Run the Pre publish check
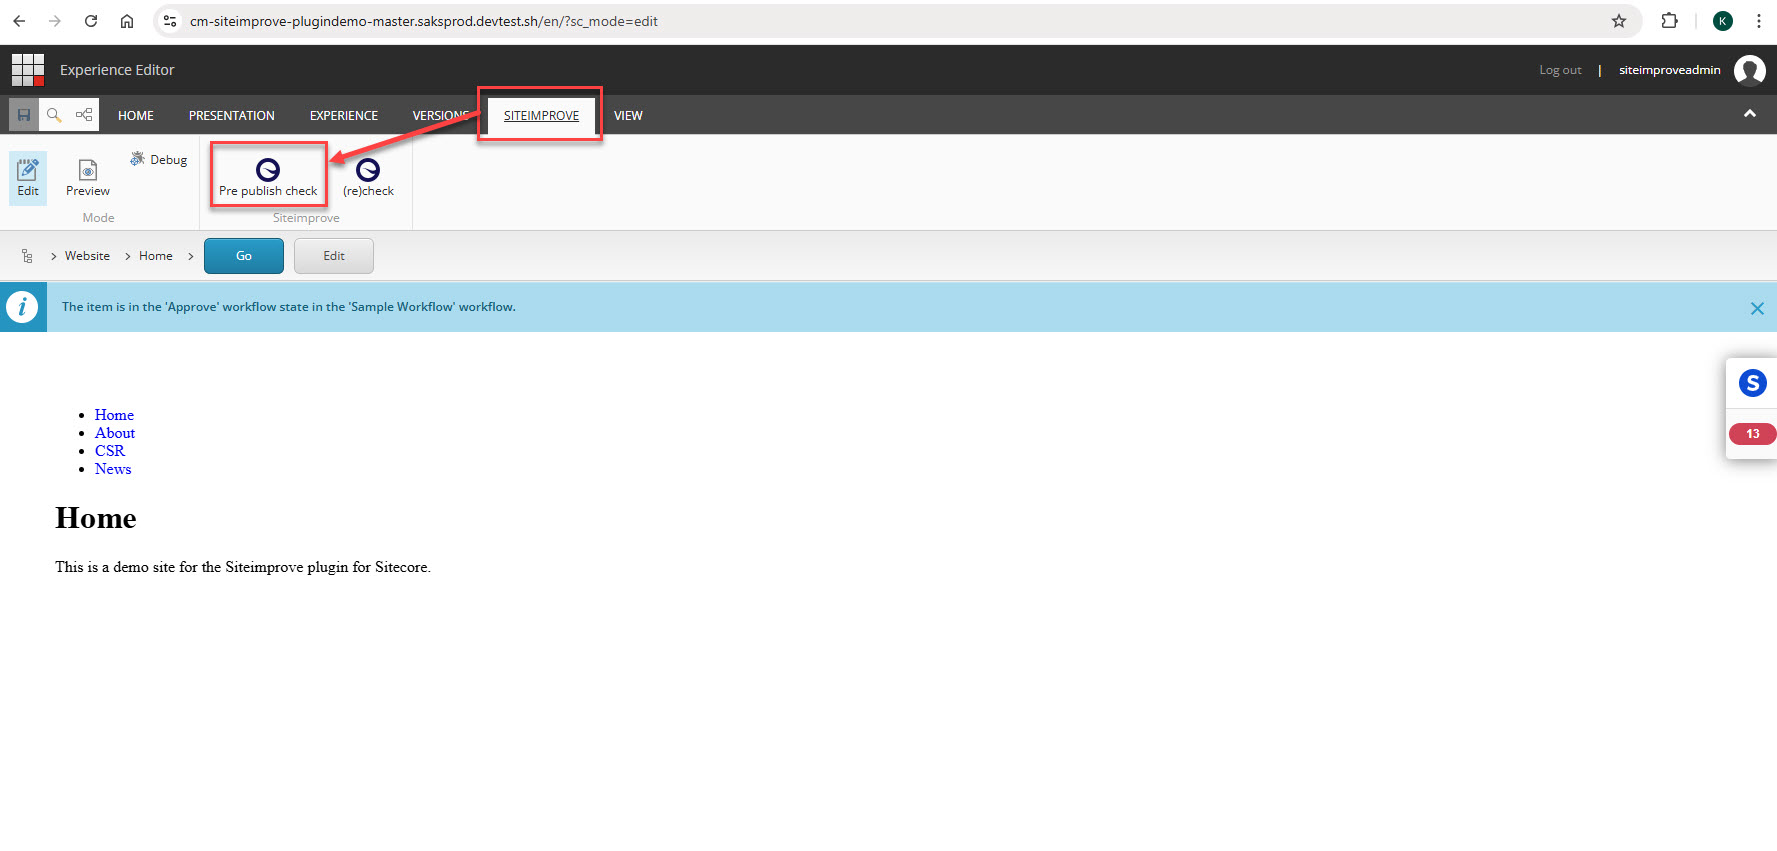This screenshot has width=1777, height=851. (268, 178)
